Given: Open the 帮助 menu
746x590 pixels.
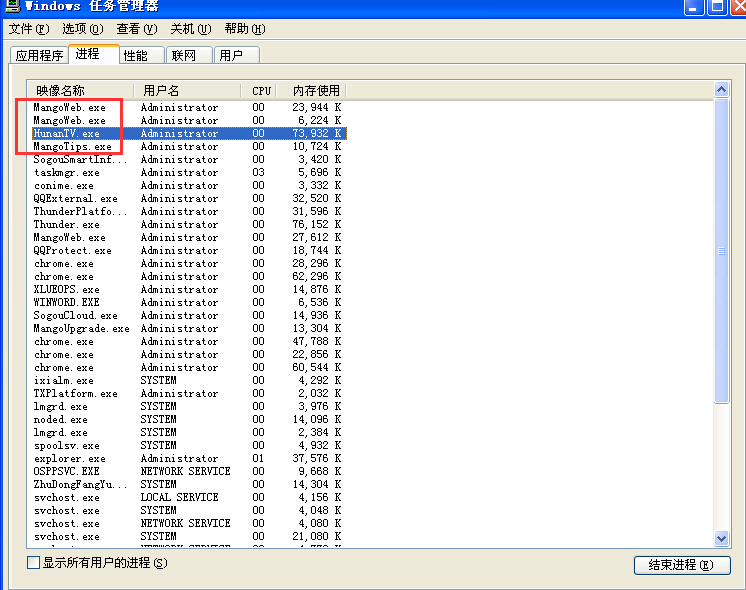Looking at the screenshot, I should (244, 29).
